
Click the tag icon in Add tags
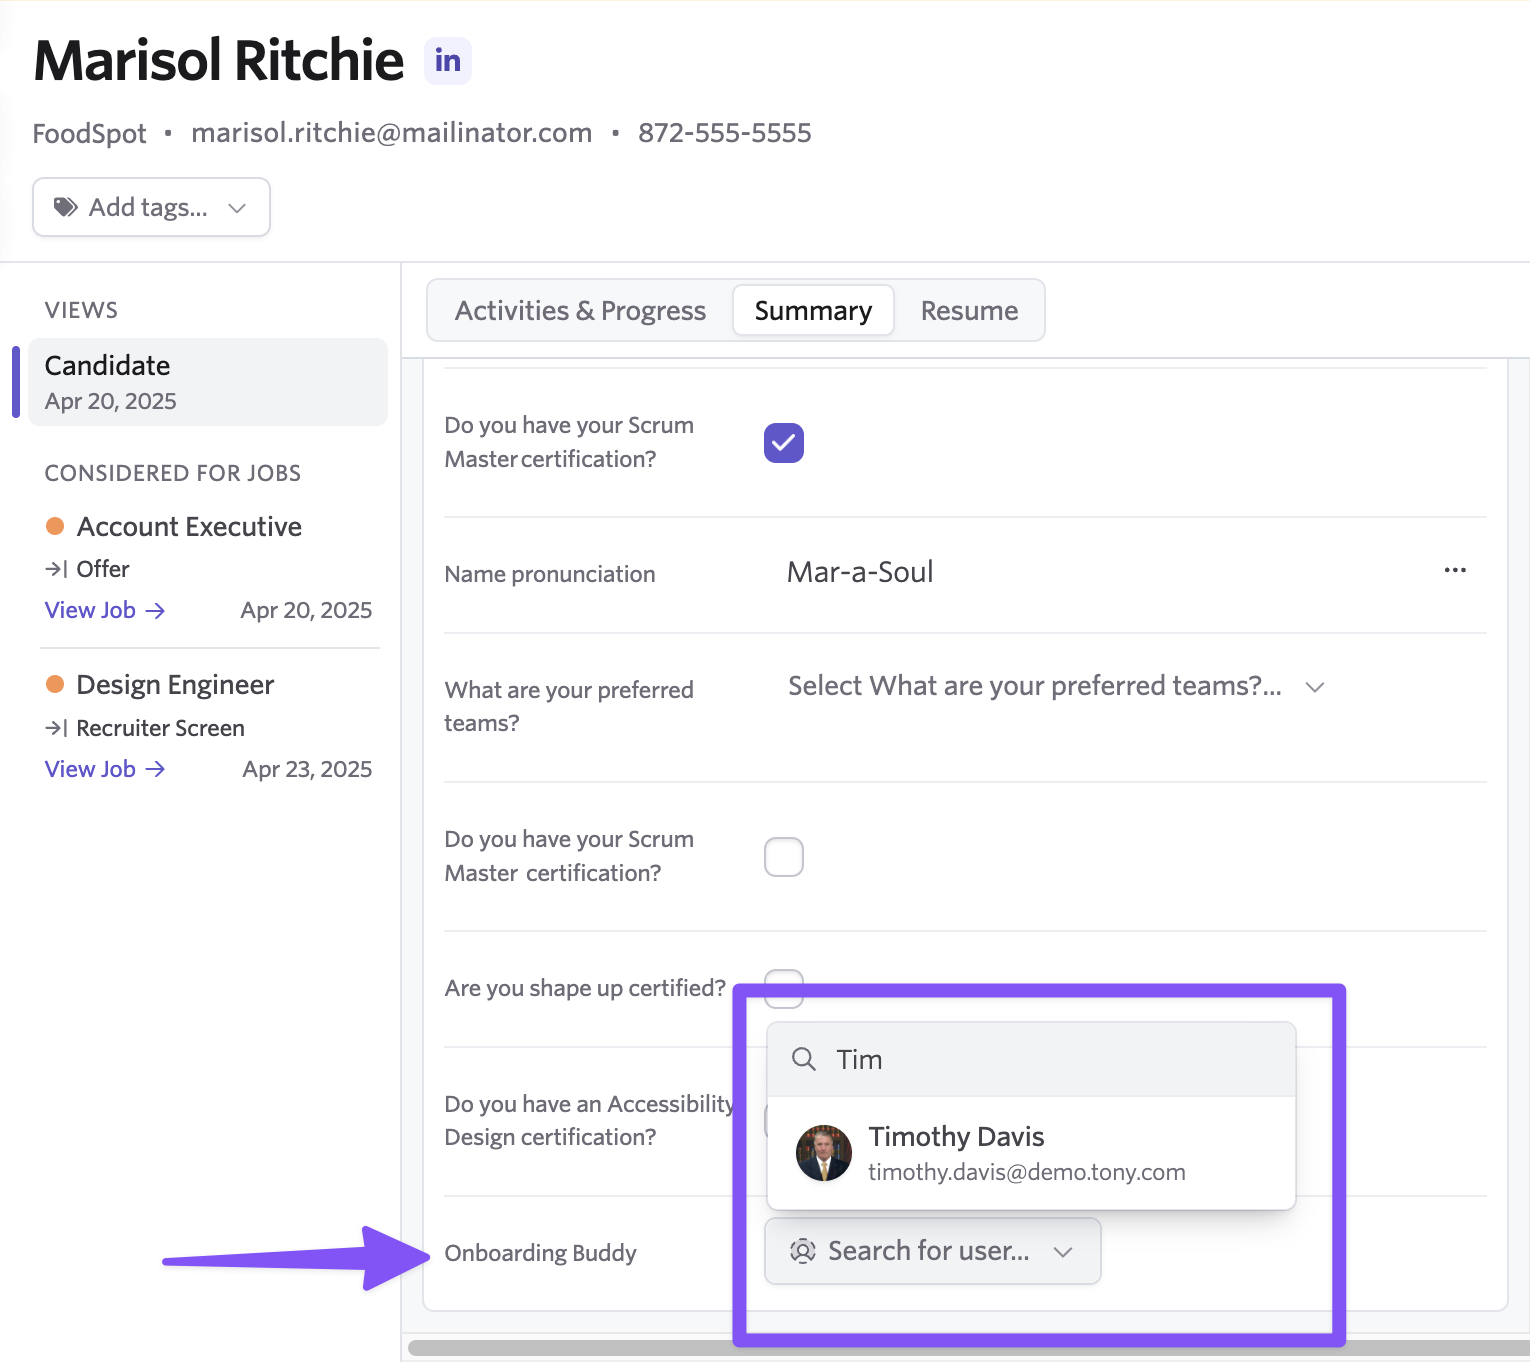pyautogui.click(x=66, y=207)
